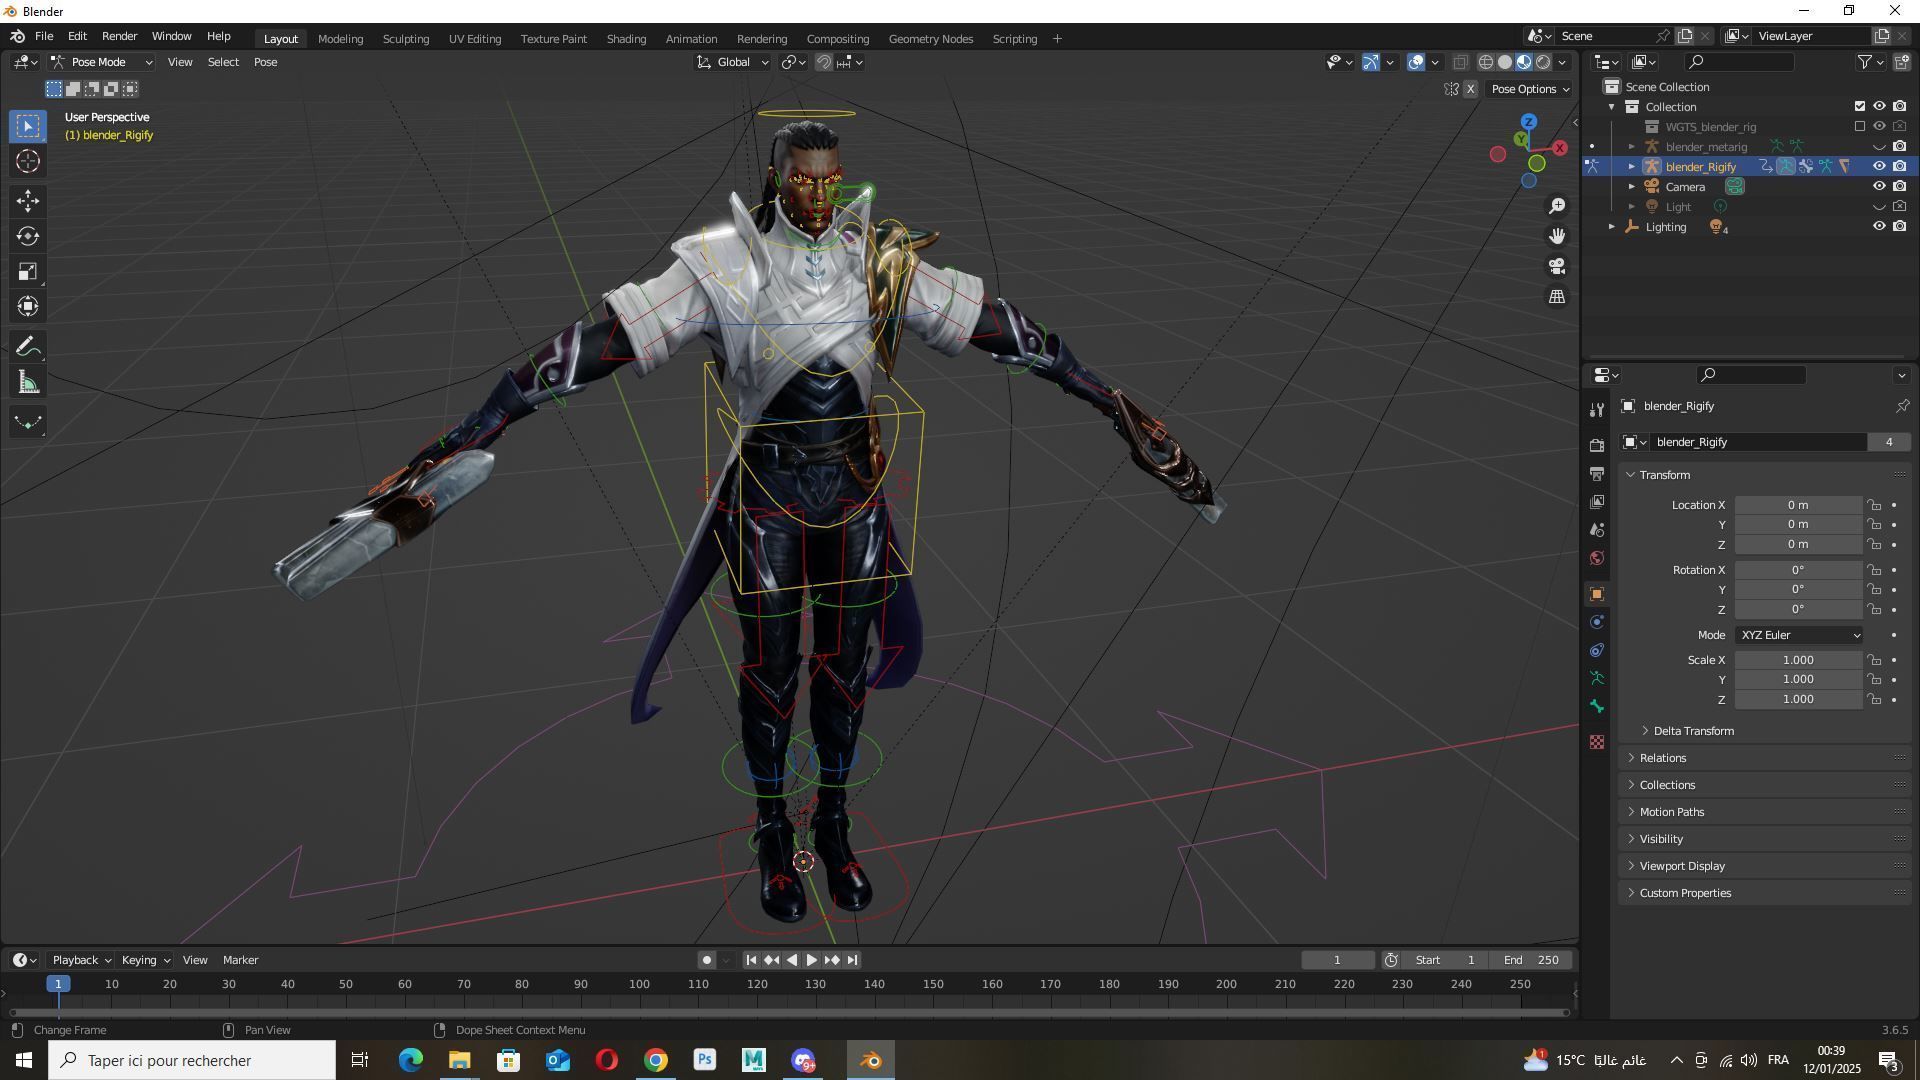
Task: Expand the Custom Properties panel
Action: pos(1685,893)
